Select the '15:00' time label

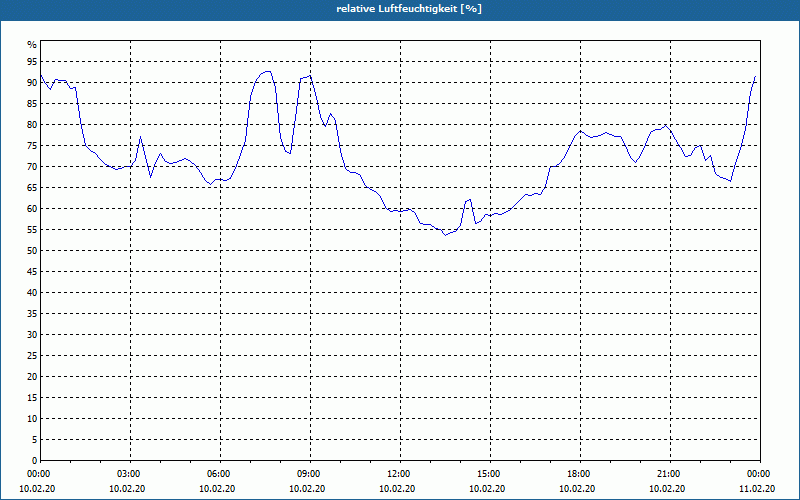(x=488, y=474)
